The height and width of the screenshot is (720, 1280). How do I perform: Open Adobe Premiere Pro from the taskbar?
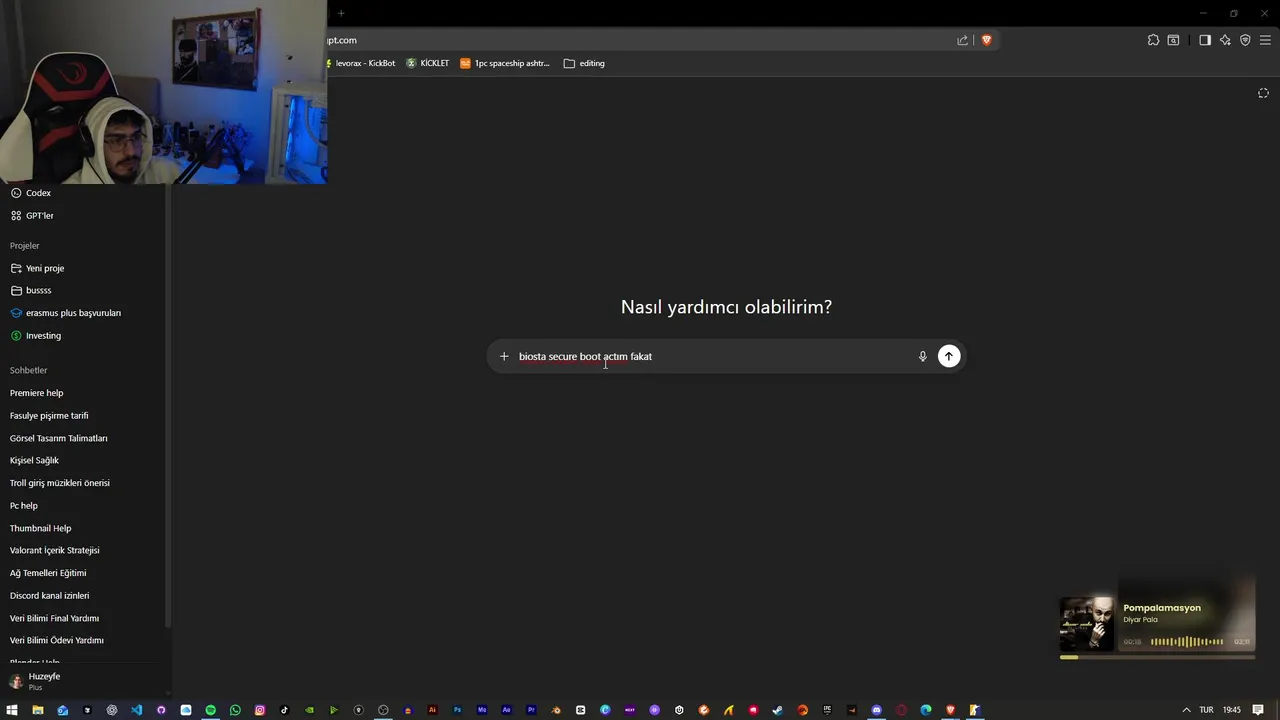[x=531, y=710]
